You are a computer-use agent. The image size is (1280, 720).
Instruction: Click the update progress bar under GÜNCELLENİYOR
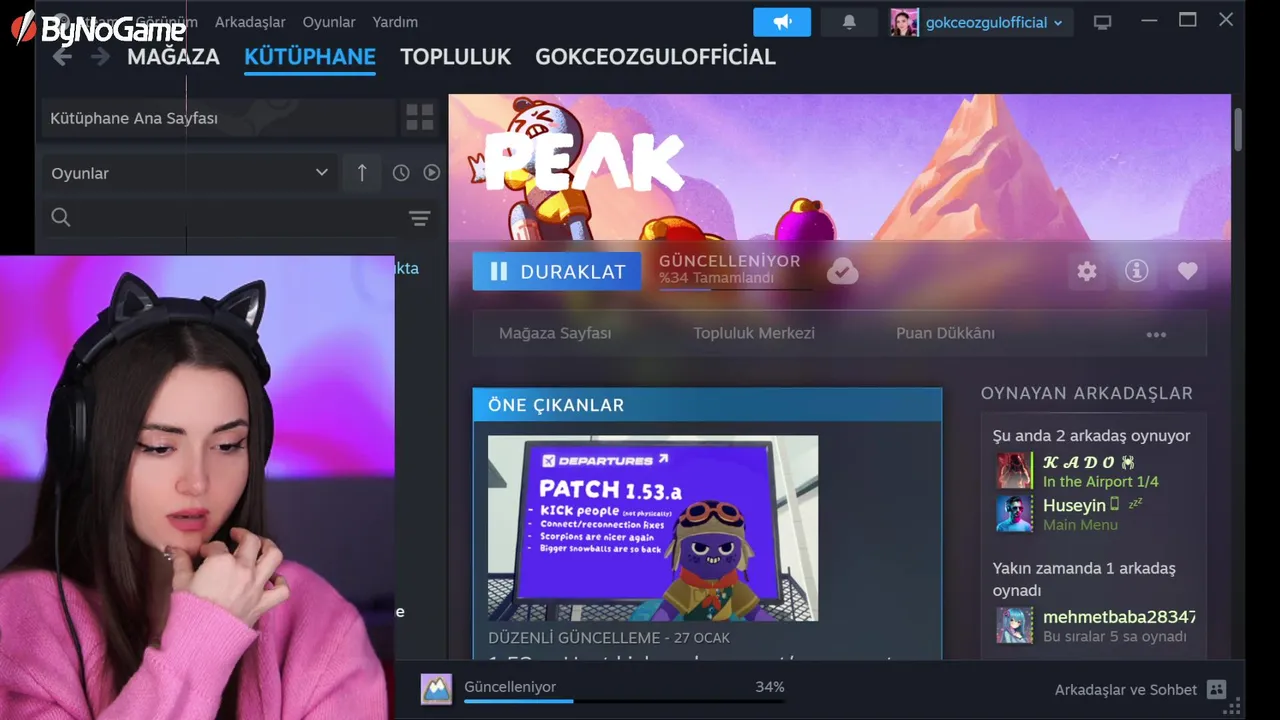[x=735, y=290]
